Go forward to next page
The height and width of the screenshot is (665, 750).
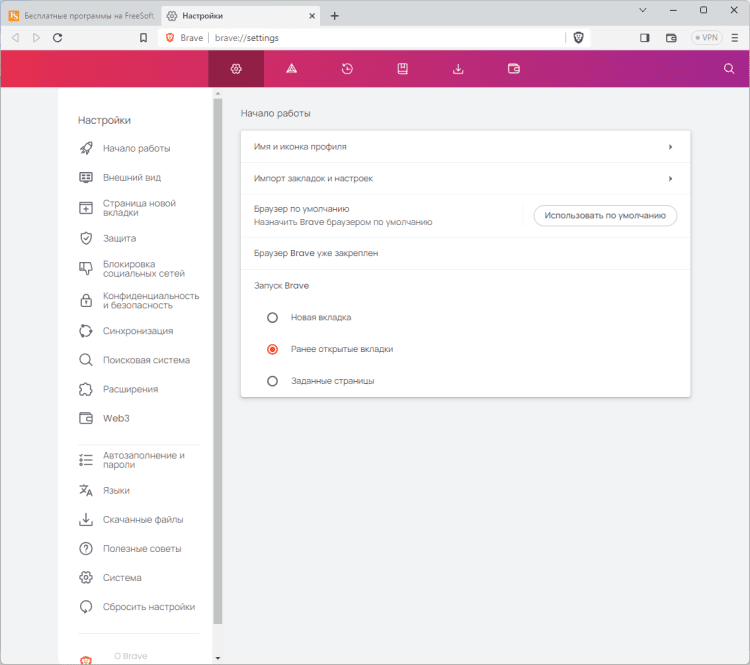coord(36,38)
